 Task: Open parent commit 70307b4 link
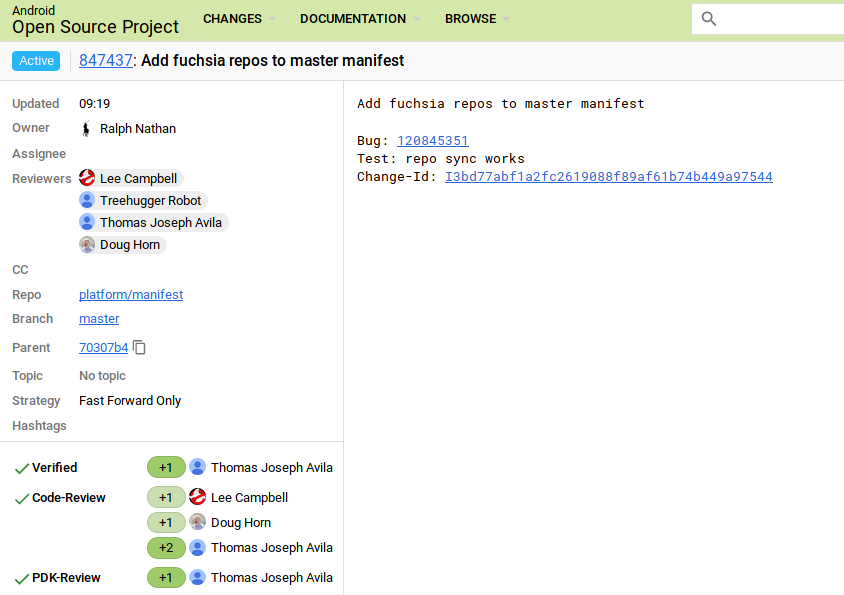pos(103,348)
